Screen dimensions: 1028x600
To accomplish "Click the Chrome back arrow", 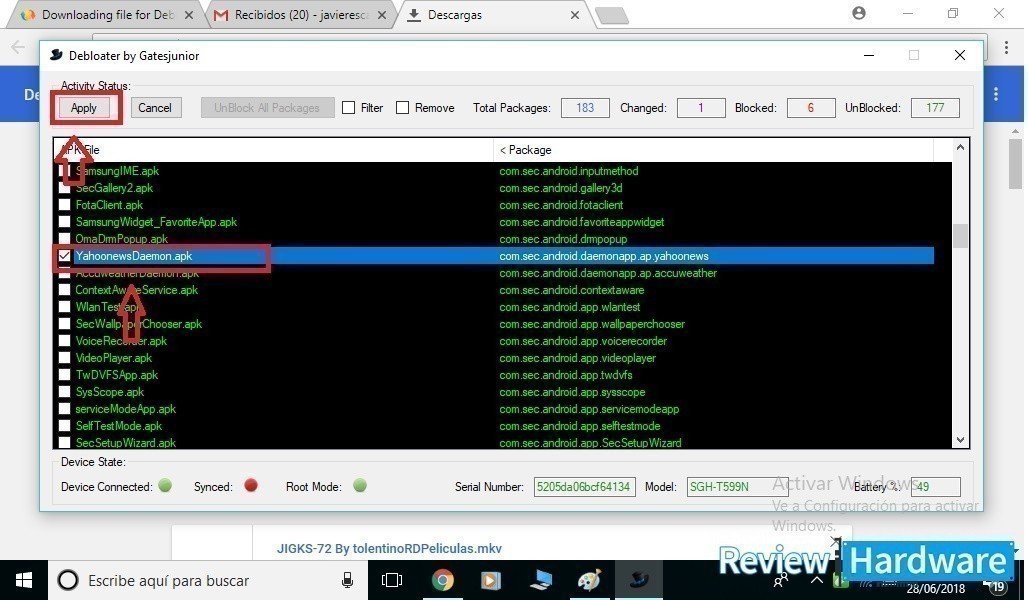I will tap(18, 47).
